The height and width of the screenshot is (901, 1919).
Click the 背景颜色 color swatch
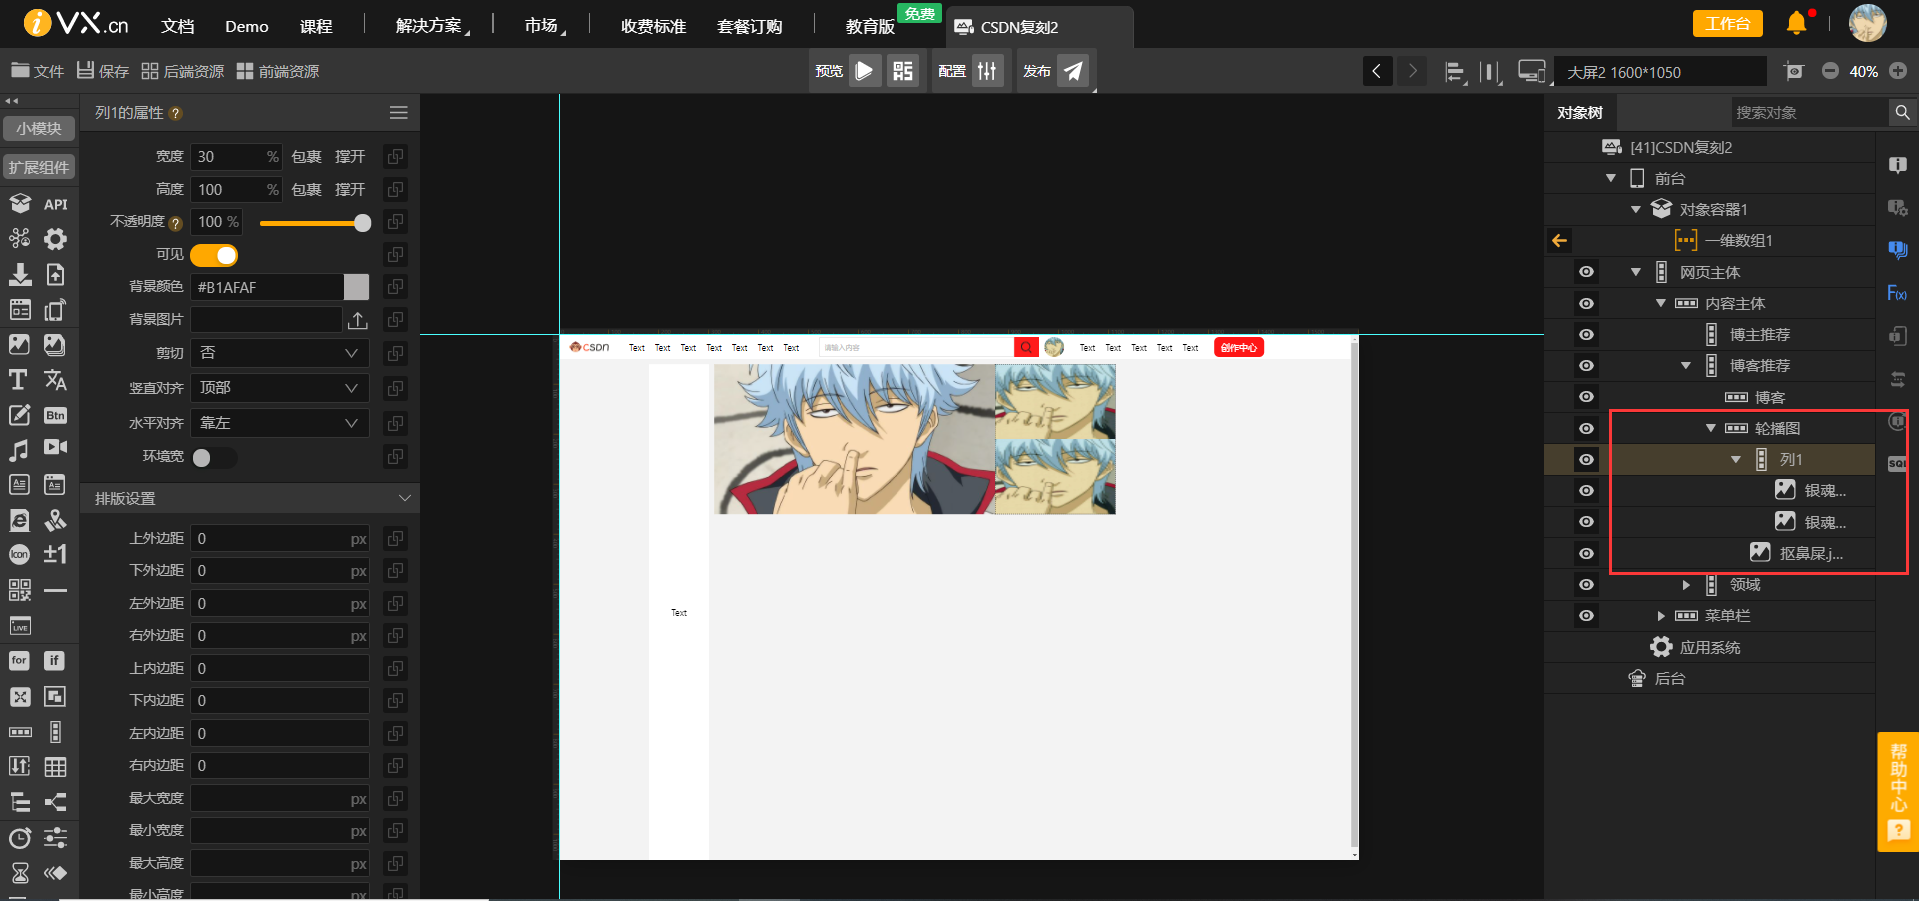click(356, 287)
